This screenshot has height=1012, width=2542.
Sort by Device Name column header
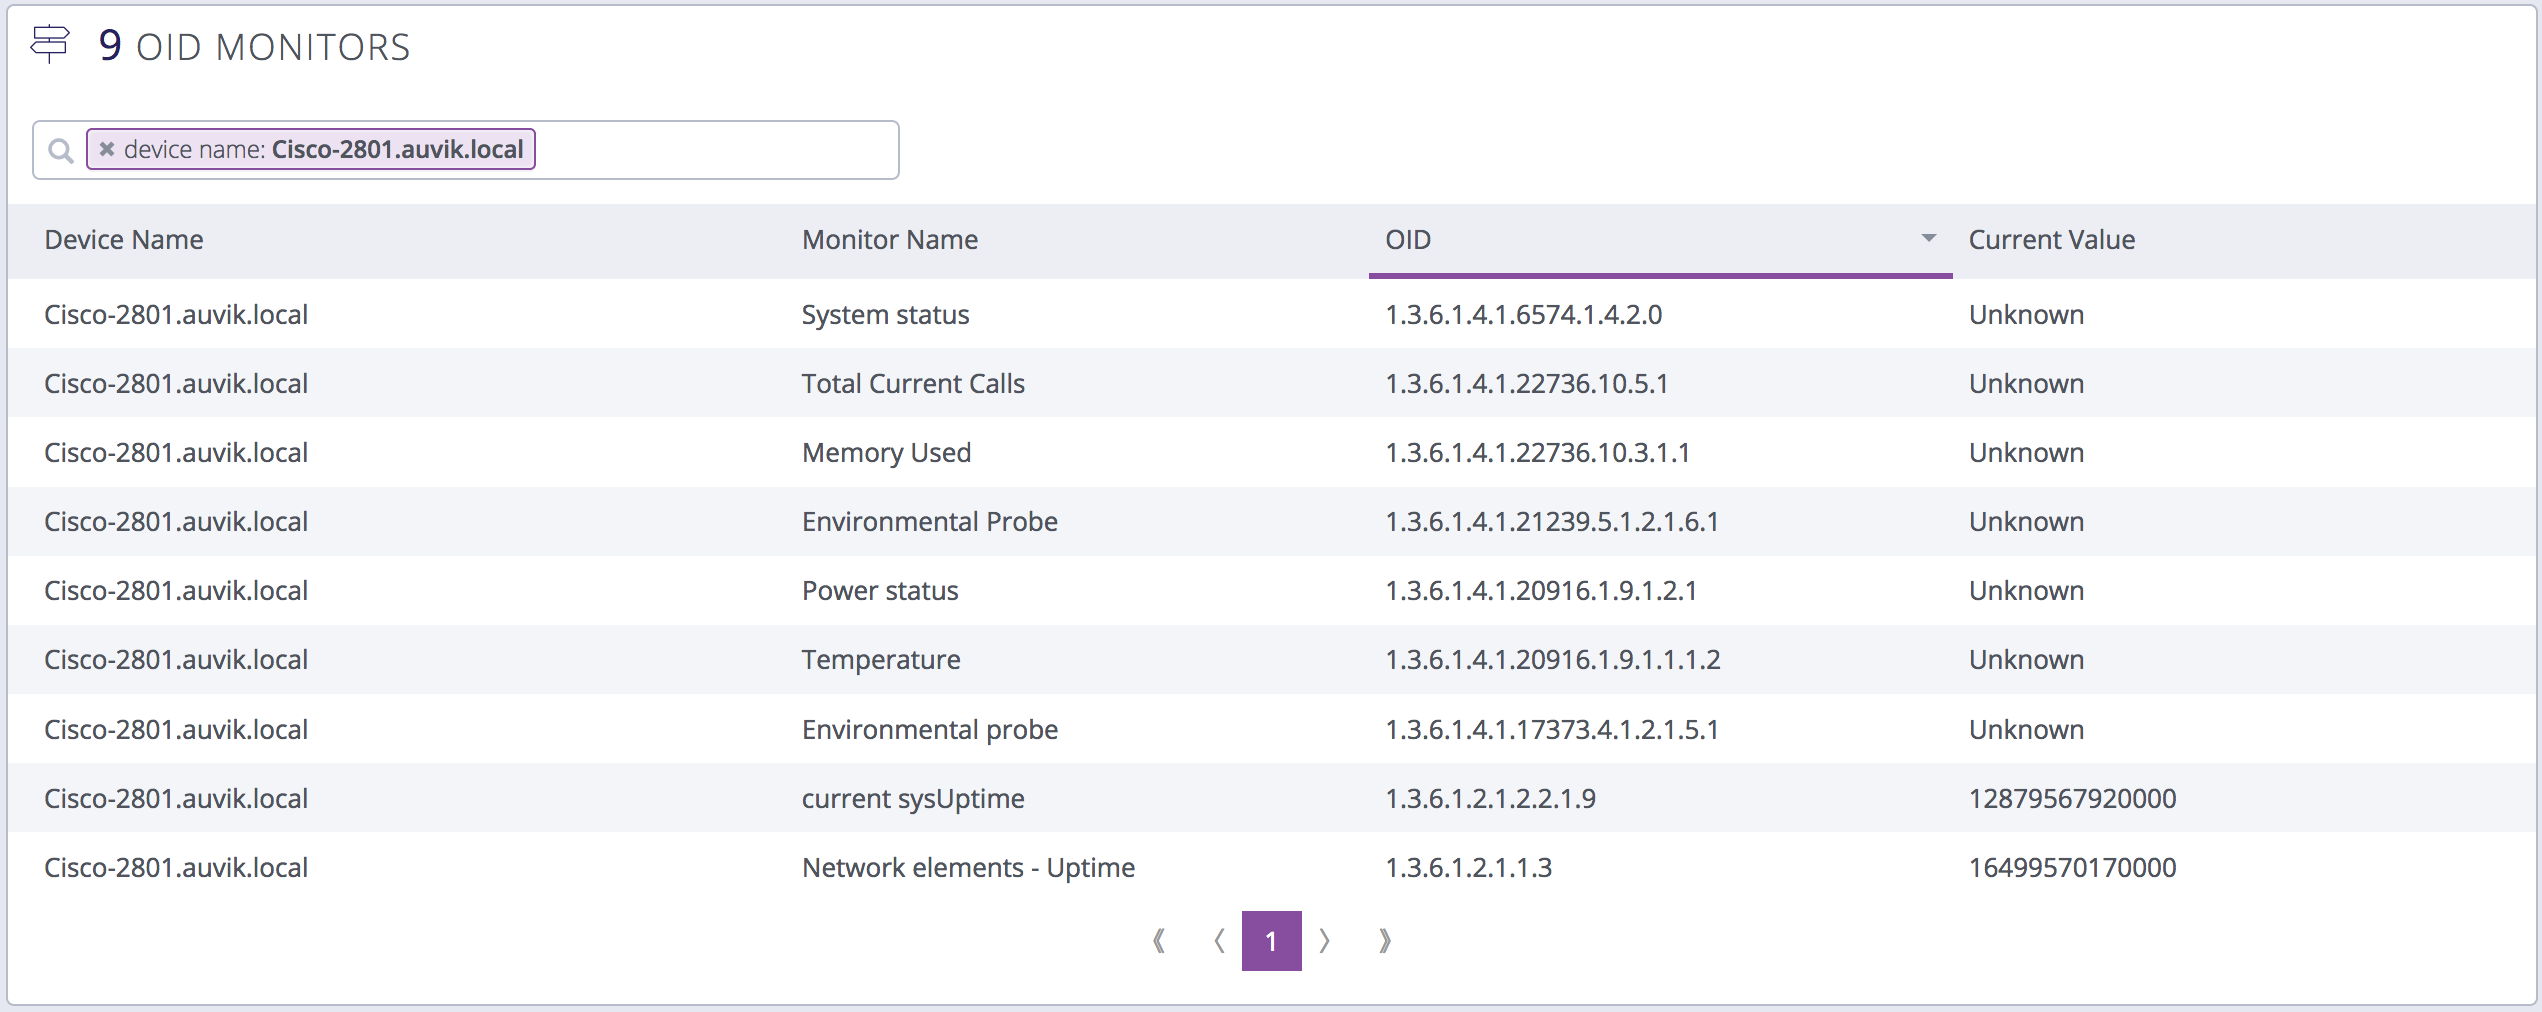(x=124, y=240)
